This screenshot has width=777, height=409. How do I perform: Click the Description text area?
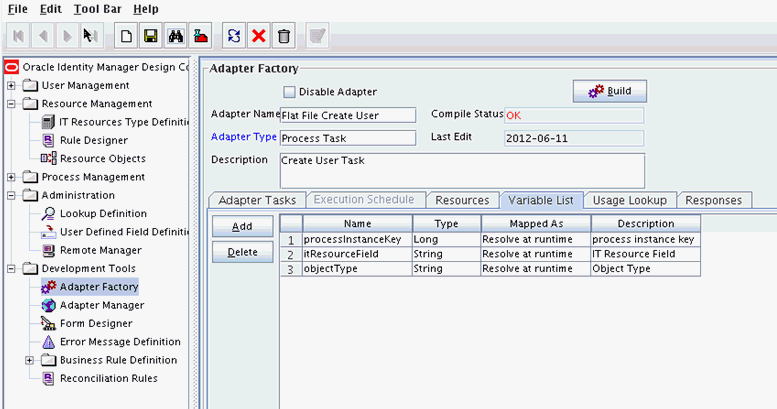coord(462,171)
